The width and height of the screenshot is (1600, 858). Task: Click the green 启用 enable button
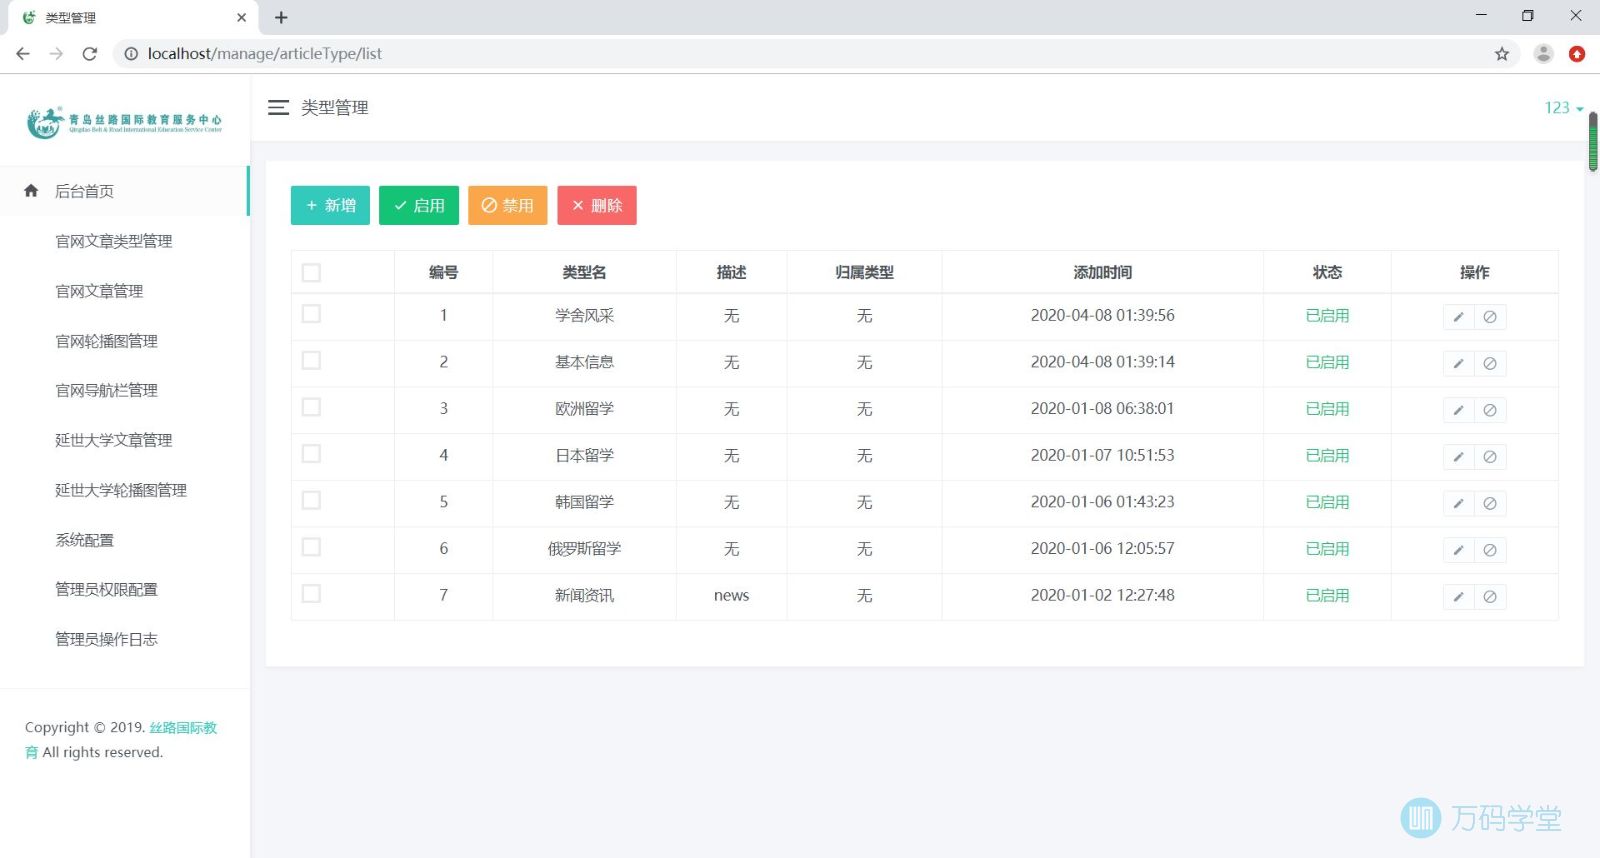coord(419,205)
